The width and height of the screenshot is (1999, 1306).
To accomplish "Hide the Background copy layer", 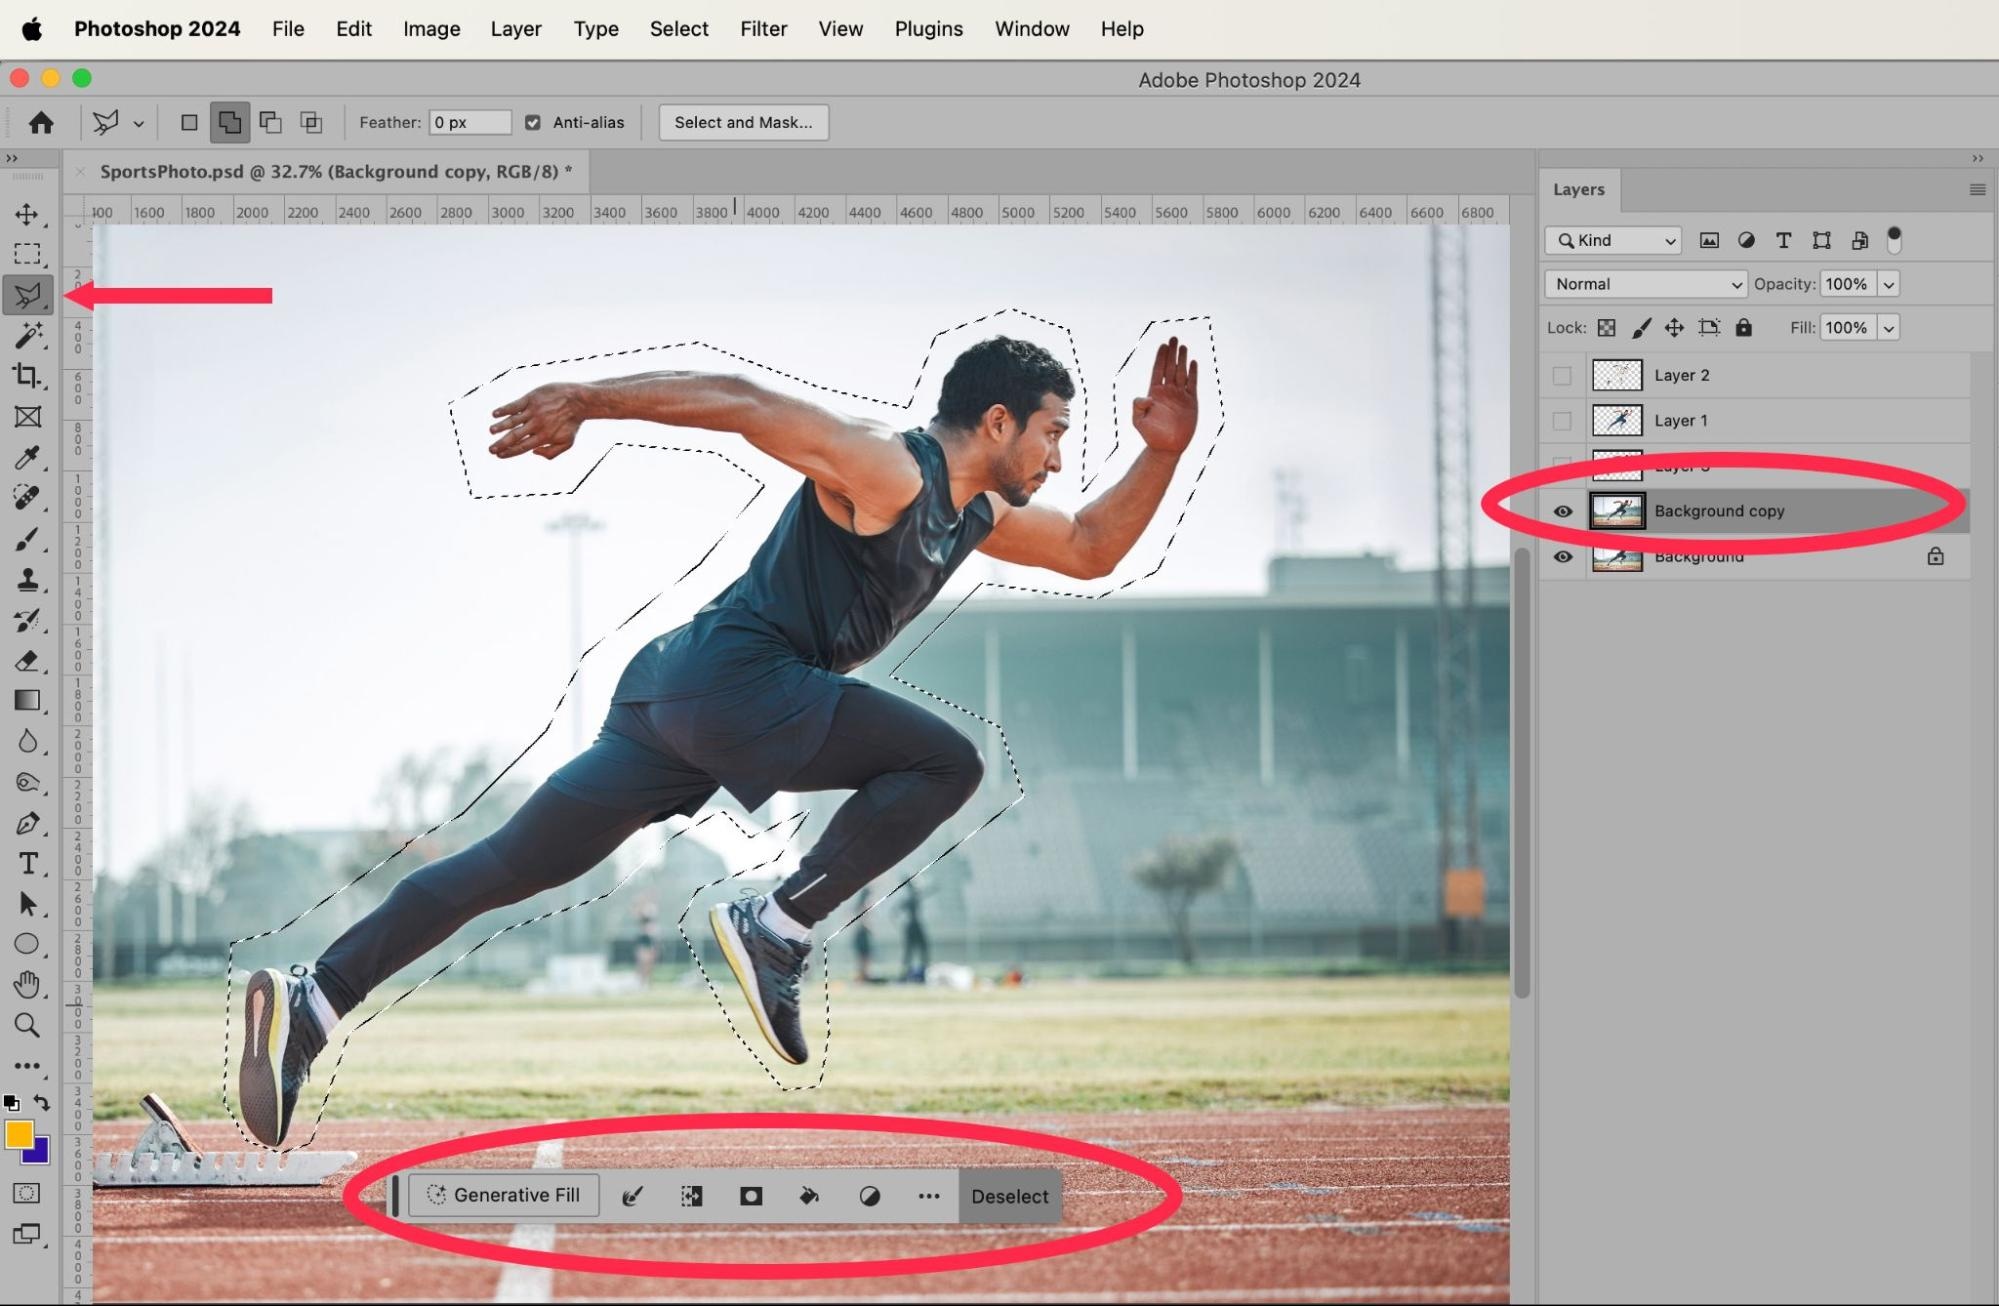I will pyautogui.click(x=1562, y=512).
